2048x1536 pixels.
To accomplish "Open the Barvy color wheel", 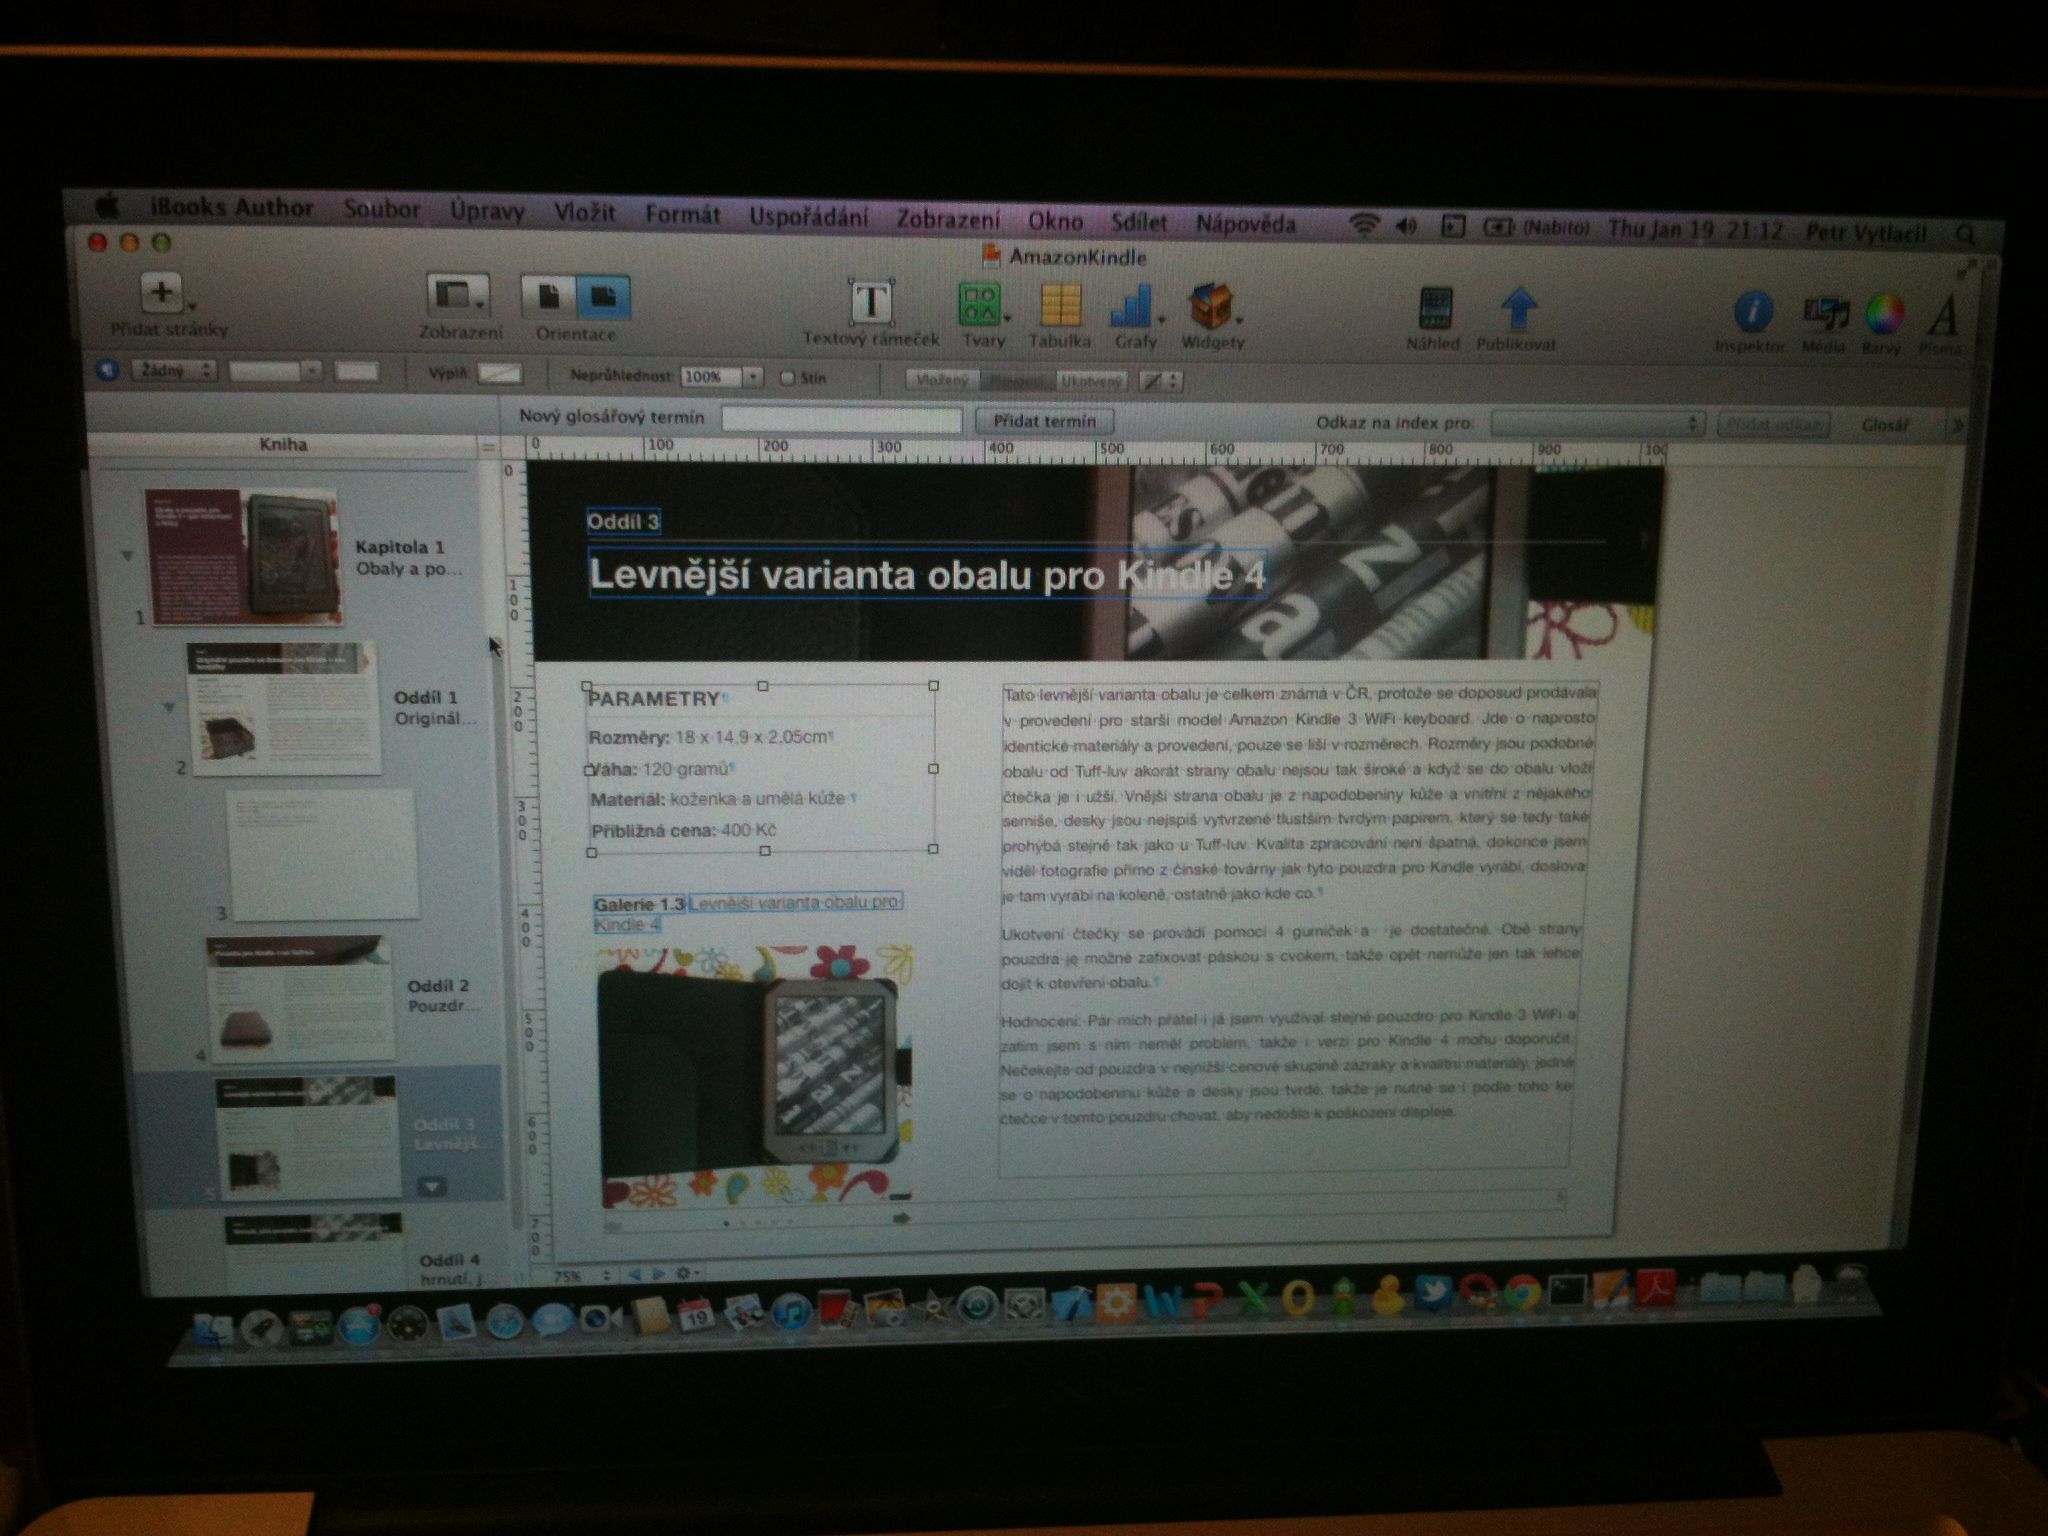I will pos(1883,316).
